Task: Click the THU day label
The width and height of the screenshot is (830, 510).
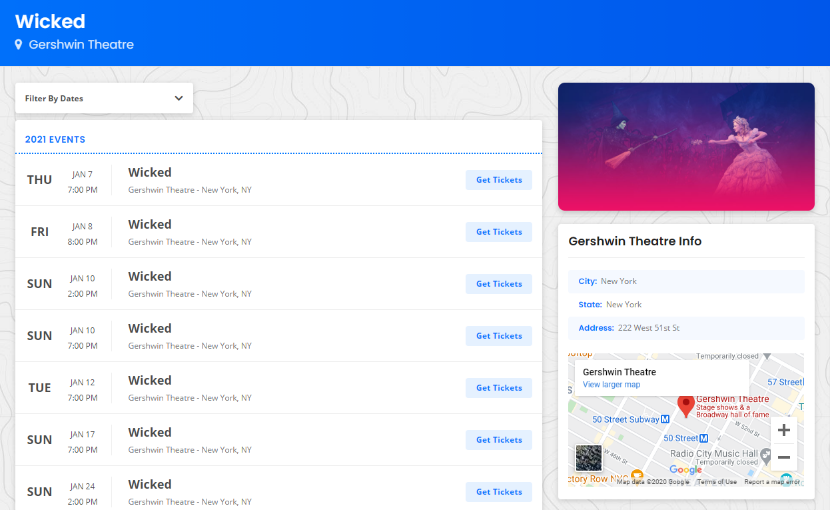Action: pyautogui.click(x=40, y=180)
